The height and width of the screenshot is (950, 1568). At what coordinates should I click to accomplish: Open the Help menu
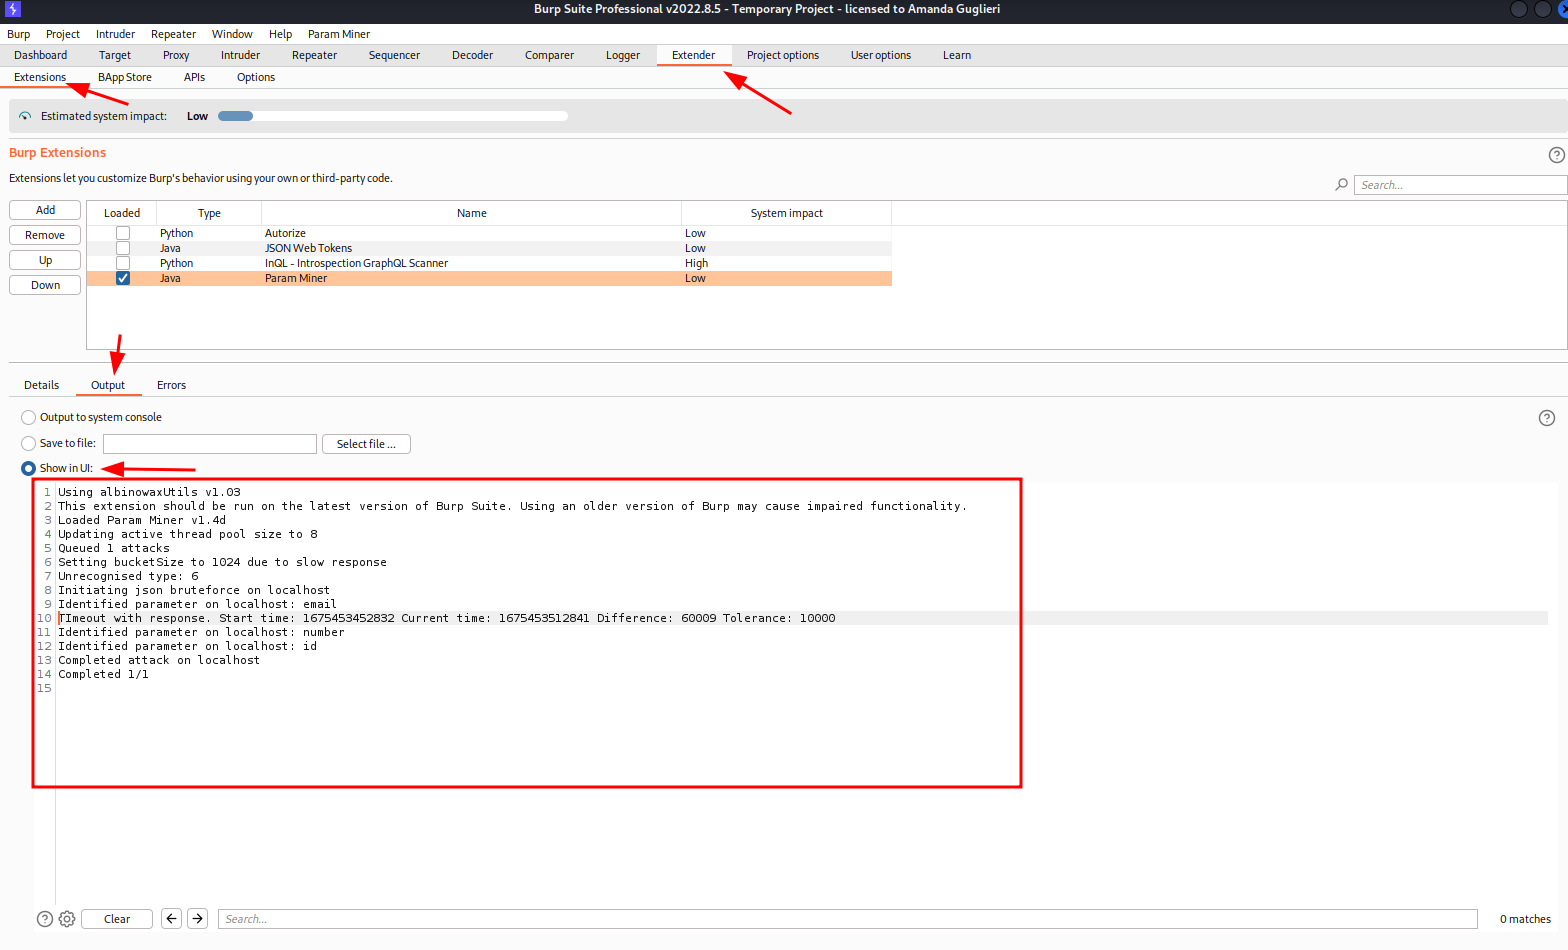280,34
